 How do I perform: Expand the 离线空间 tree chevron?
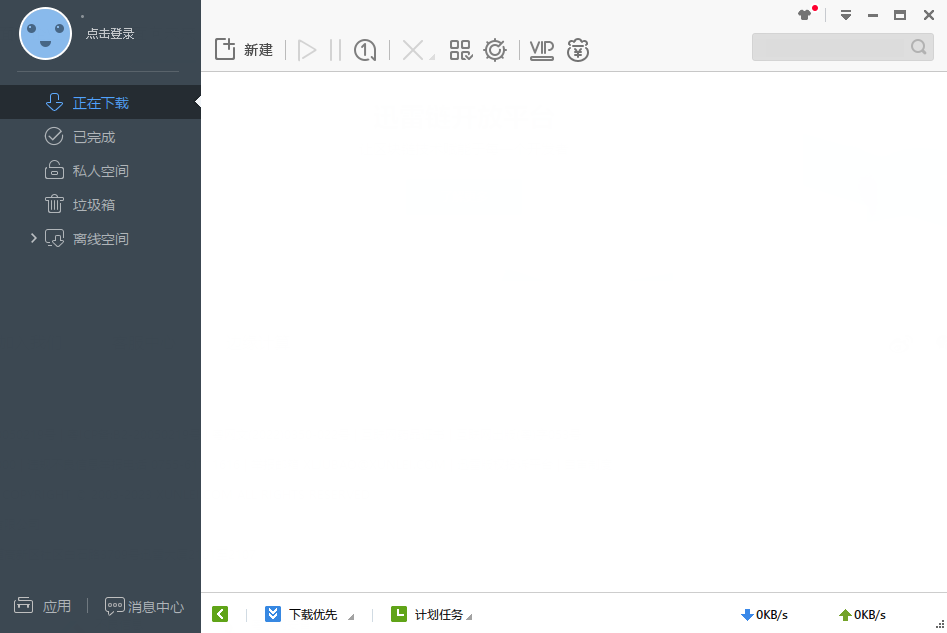coord(34,239)
